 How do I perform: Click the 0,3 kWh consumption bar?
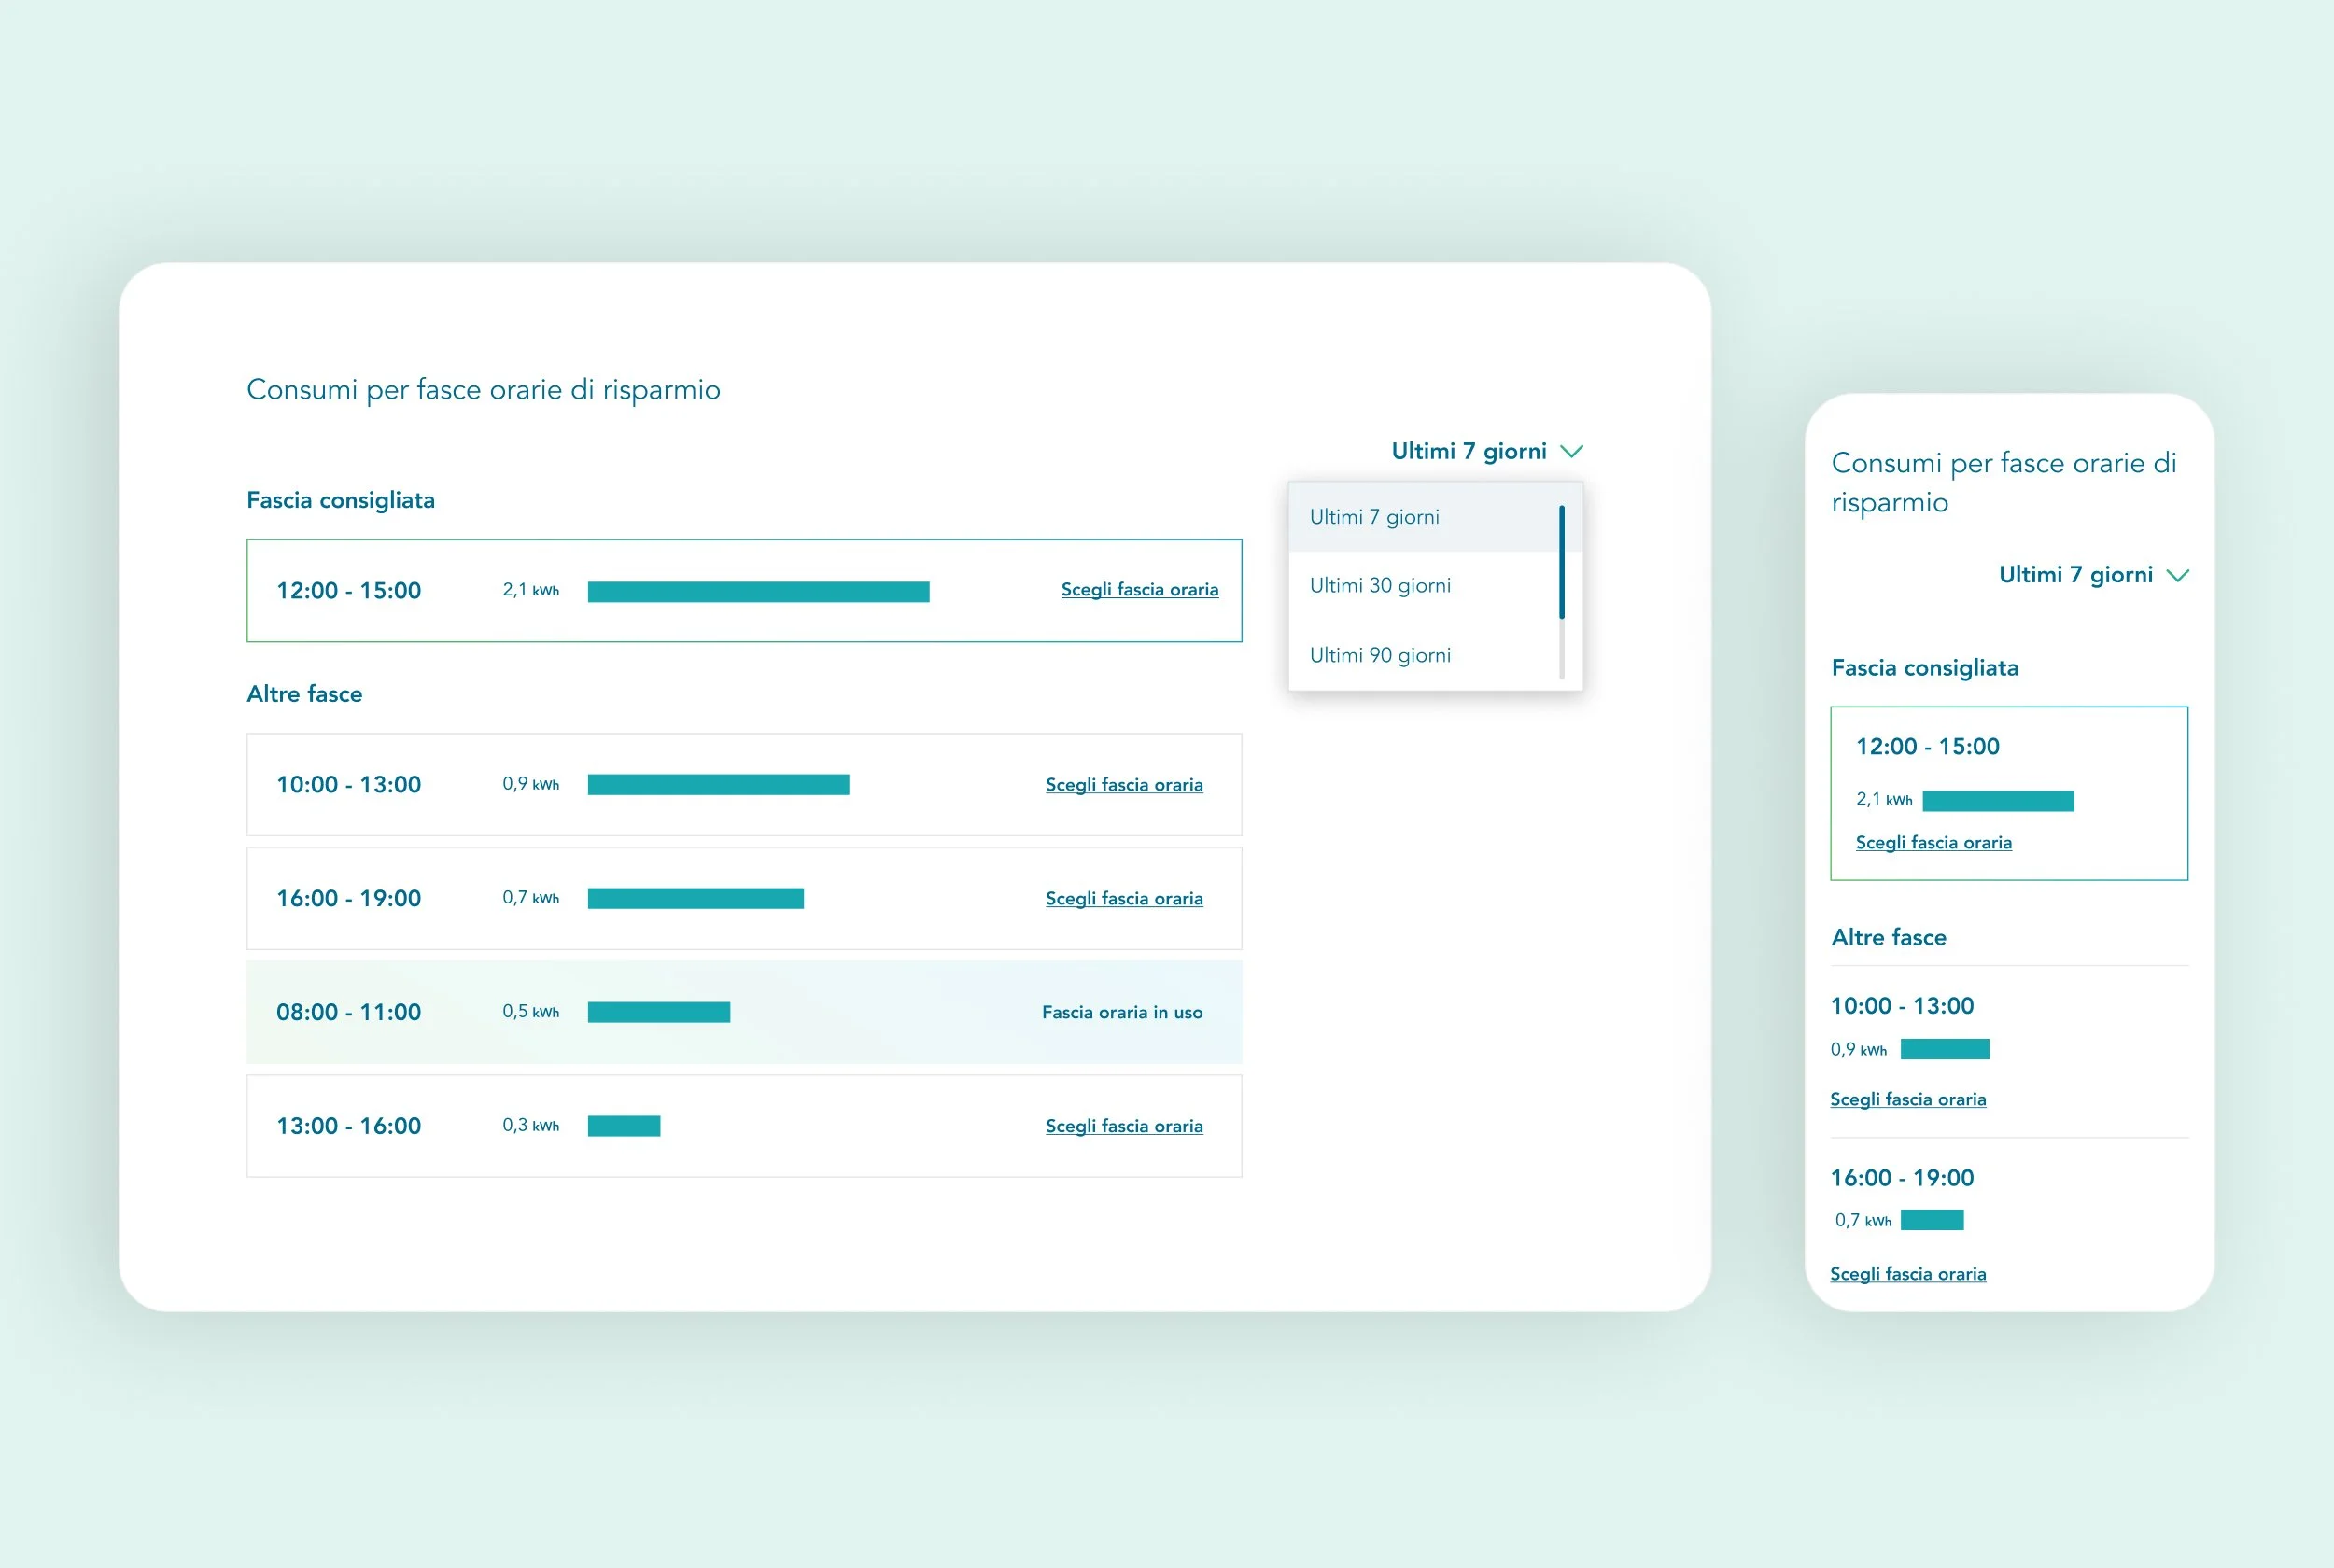point(624,1126)
